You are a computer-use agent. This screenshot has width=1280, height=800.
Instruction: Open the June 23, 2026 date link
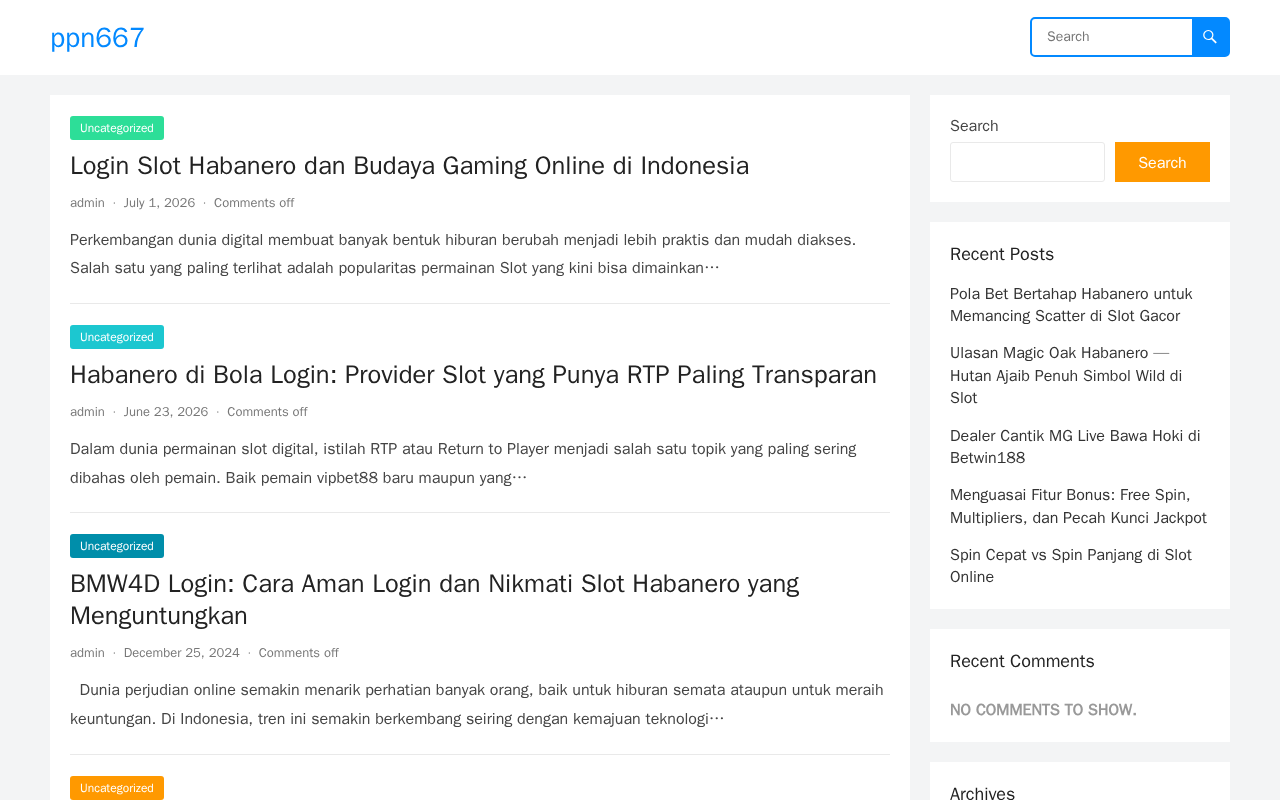(166, 412)
